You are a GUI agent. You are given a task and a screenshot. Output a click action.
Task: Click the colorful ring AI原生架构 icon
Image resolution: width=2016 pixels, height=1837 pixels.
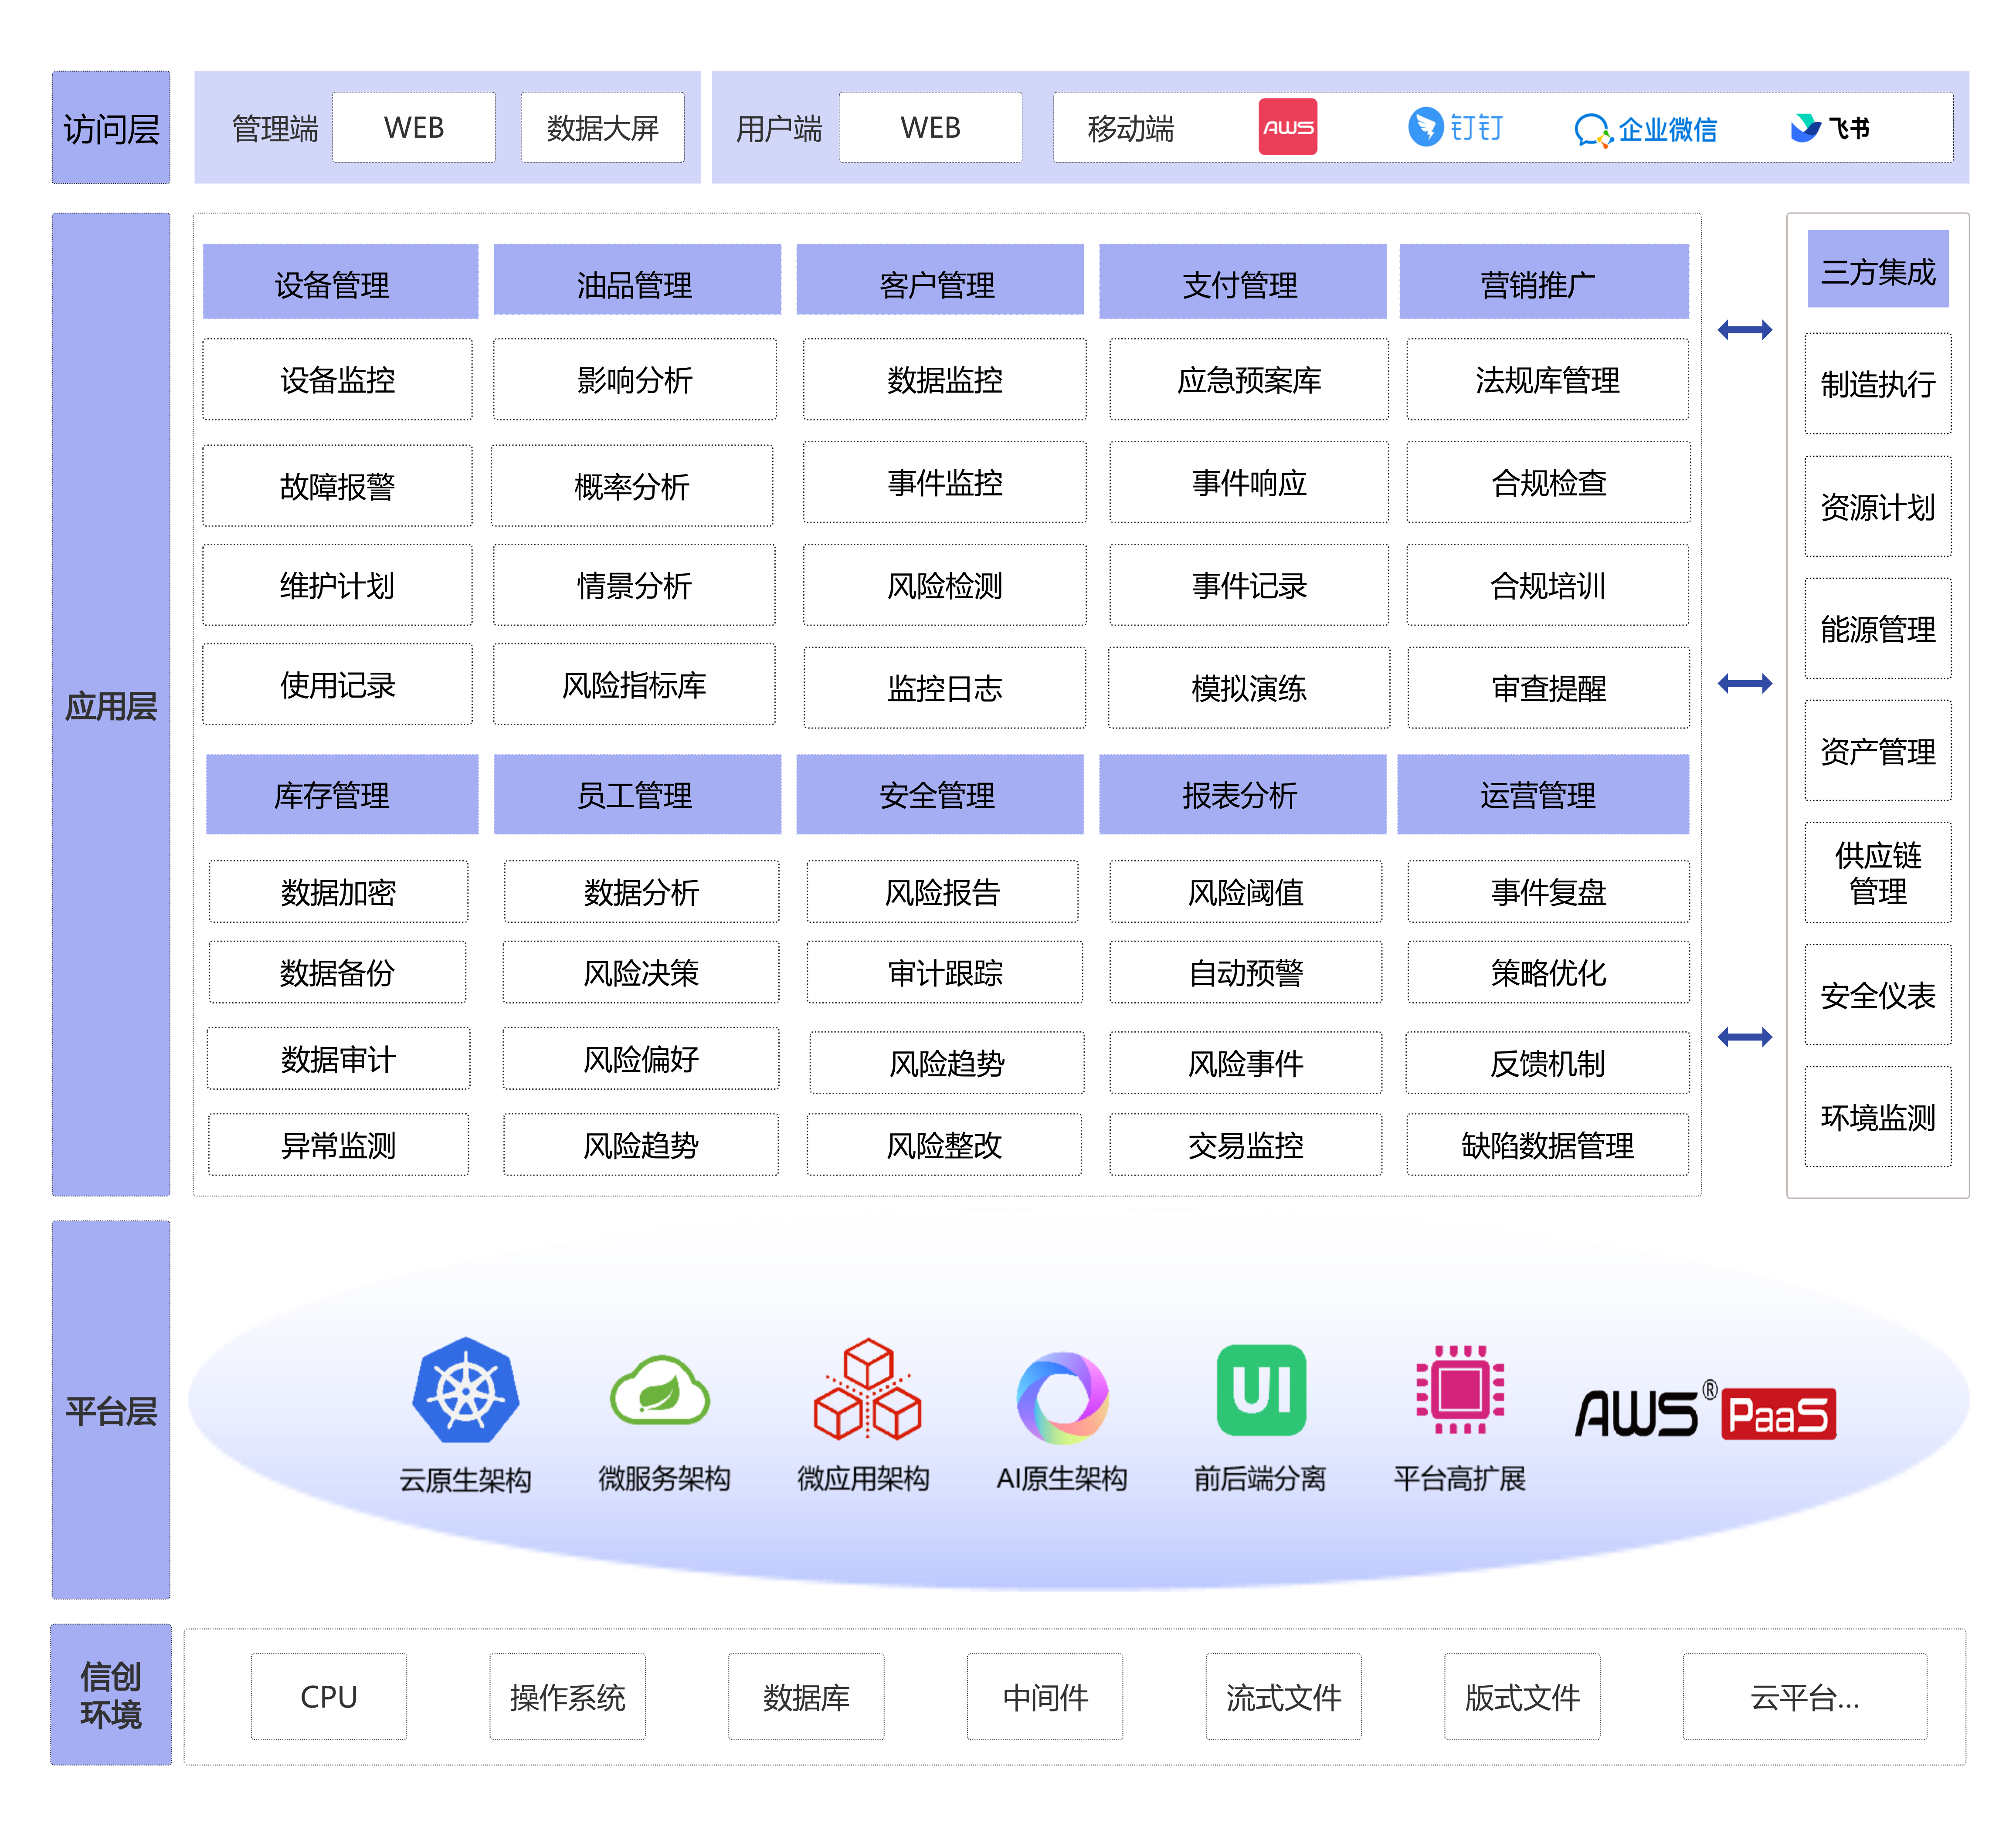pos(1062,1397)
